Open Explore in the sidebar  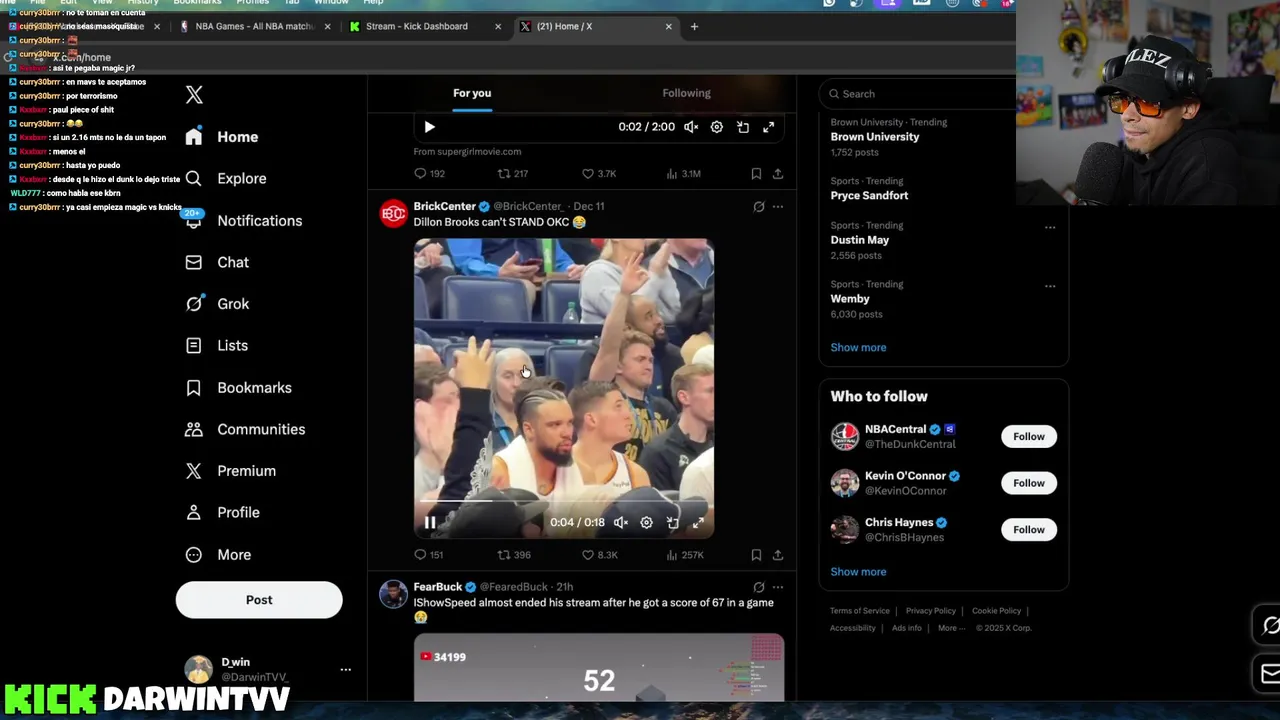(226, 179)
